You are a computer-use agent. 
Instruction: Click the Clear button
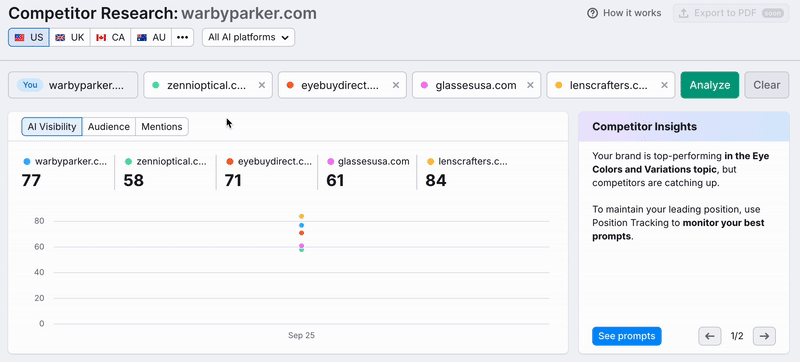tap(767, 85)
